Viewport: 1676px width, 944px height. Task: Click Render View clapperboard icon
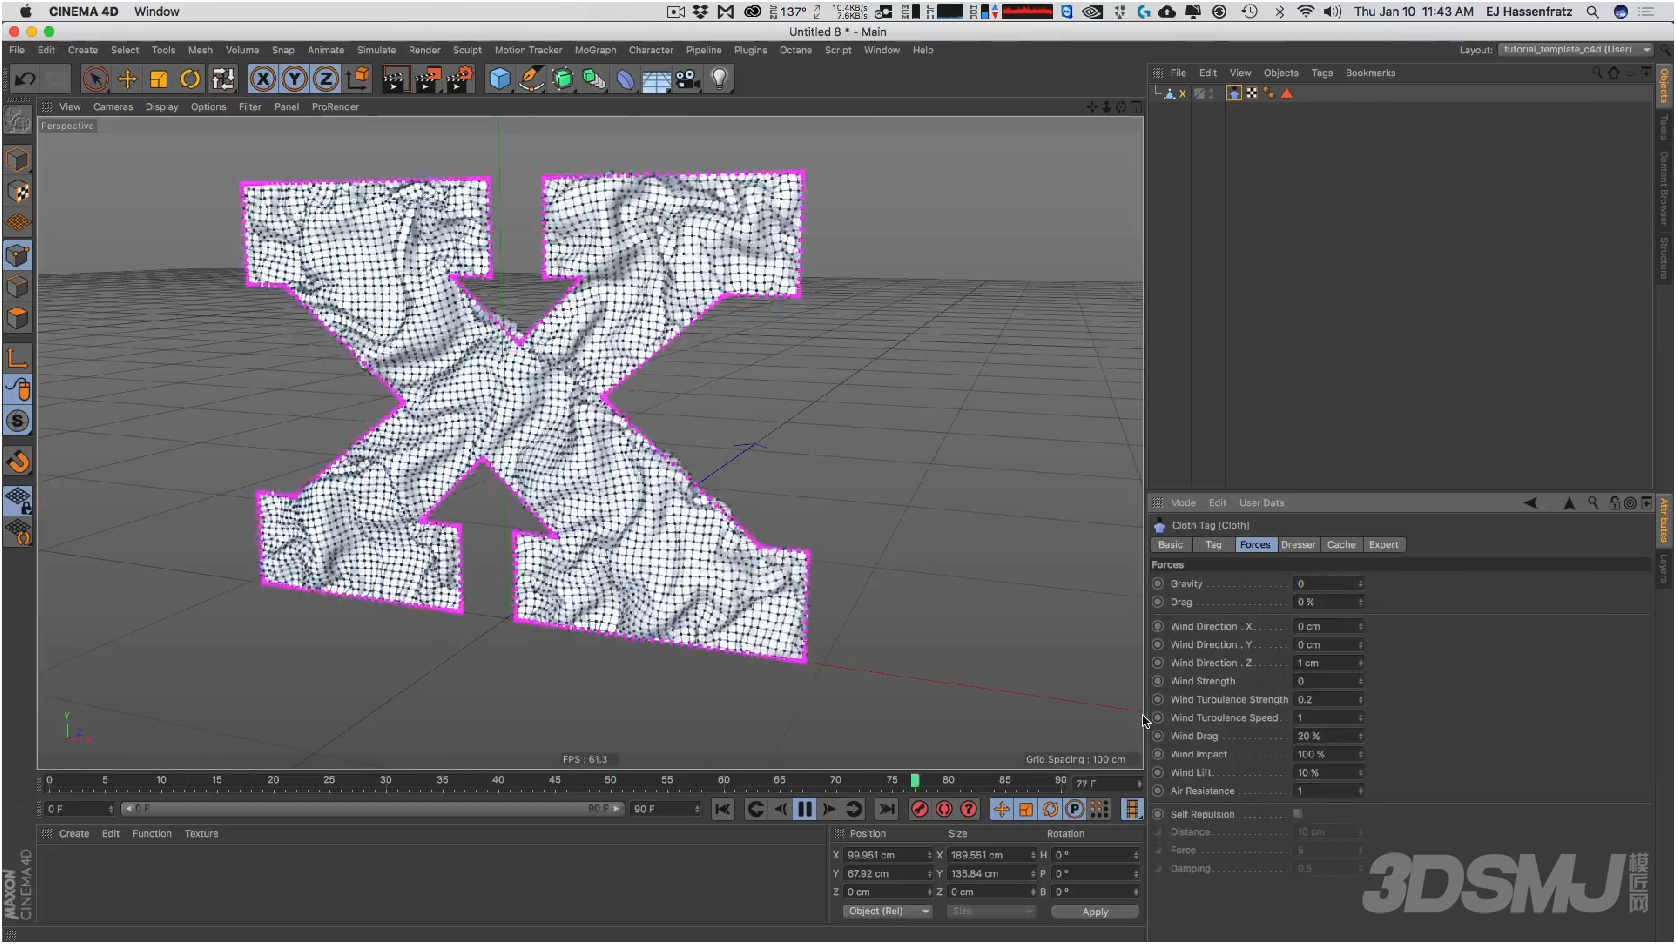tap(395, 79)
